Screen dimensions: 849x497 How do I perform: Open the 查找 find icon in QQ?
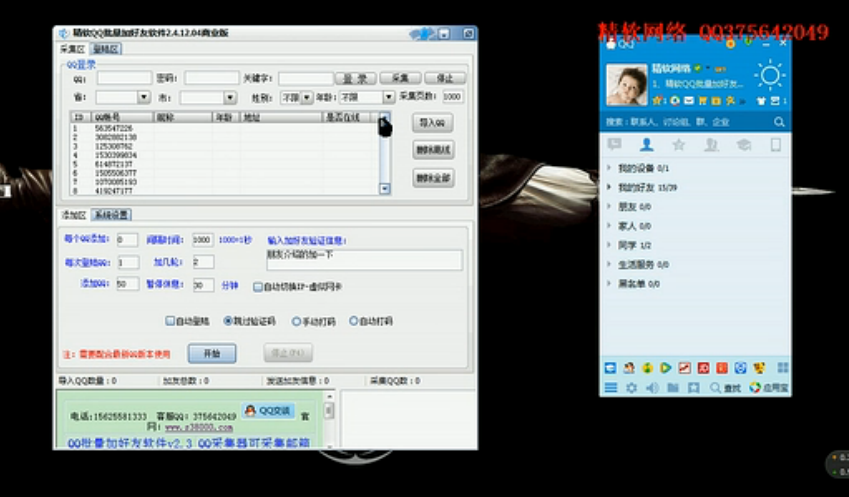click(x=725, y=388)
